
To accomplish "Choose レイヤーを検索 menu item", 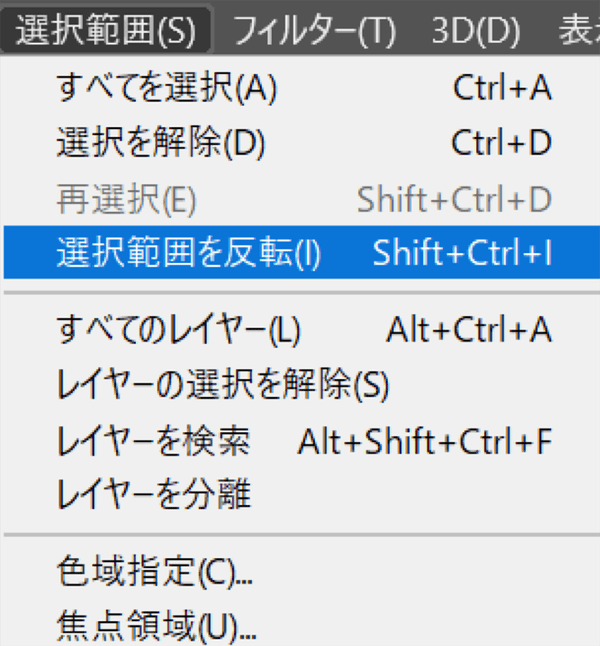I will click(x=302, y=440).
